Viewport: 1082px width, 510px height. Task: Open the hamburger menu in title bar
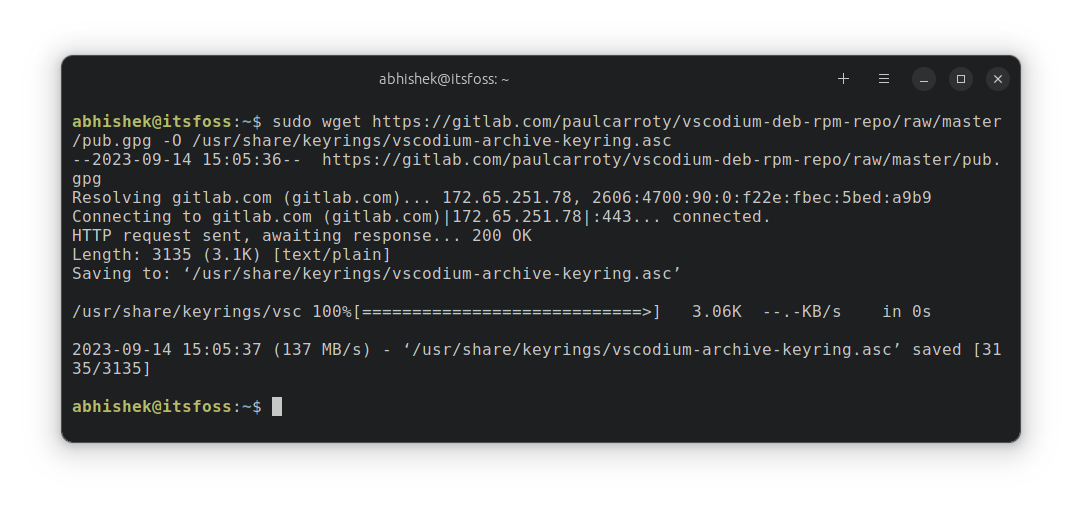point(883,79)
